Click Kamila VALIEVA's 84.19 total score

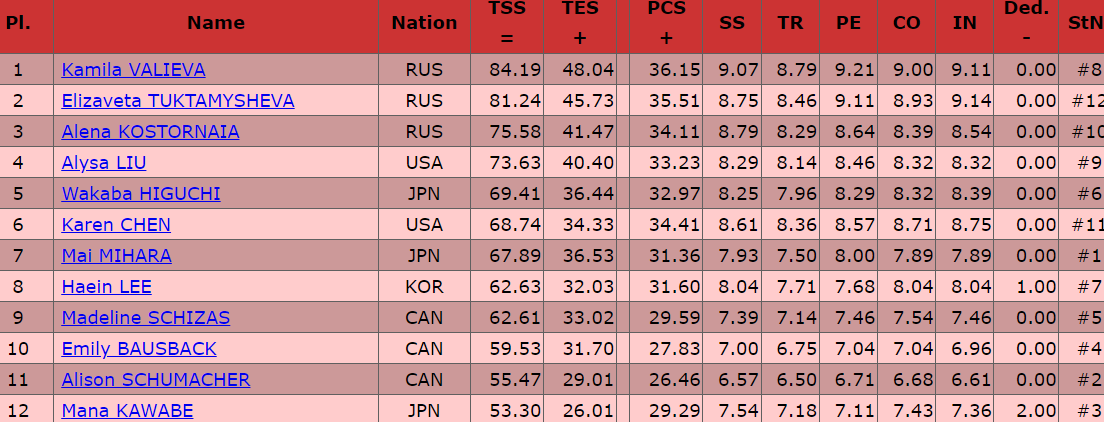514,70
